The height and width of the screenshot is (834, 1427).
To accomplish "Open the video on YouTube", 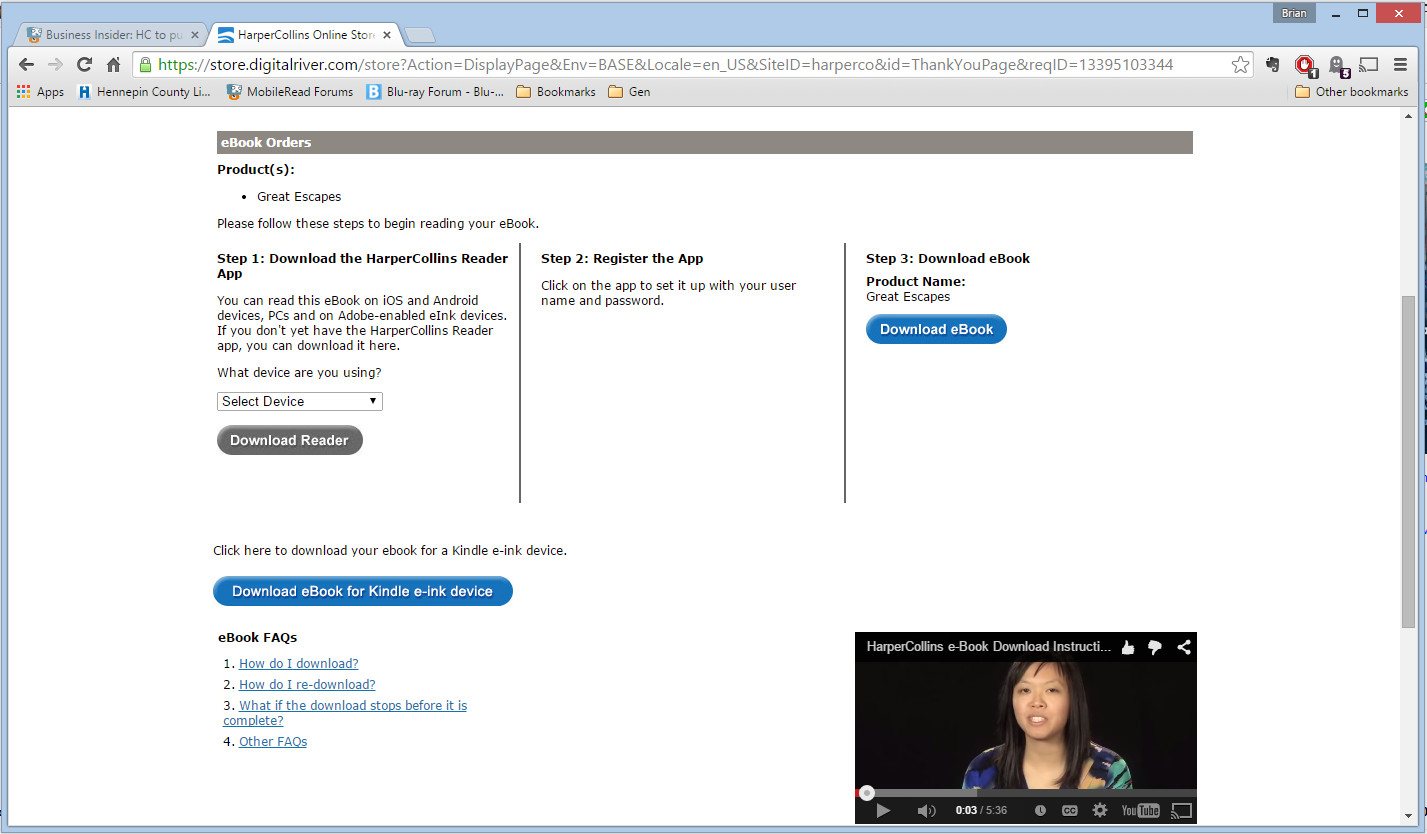I will pyautogui.click(x=1140, y=811).
